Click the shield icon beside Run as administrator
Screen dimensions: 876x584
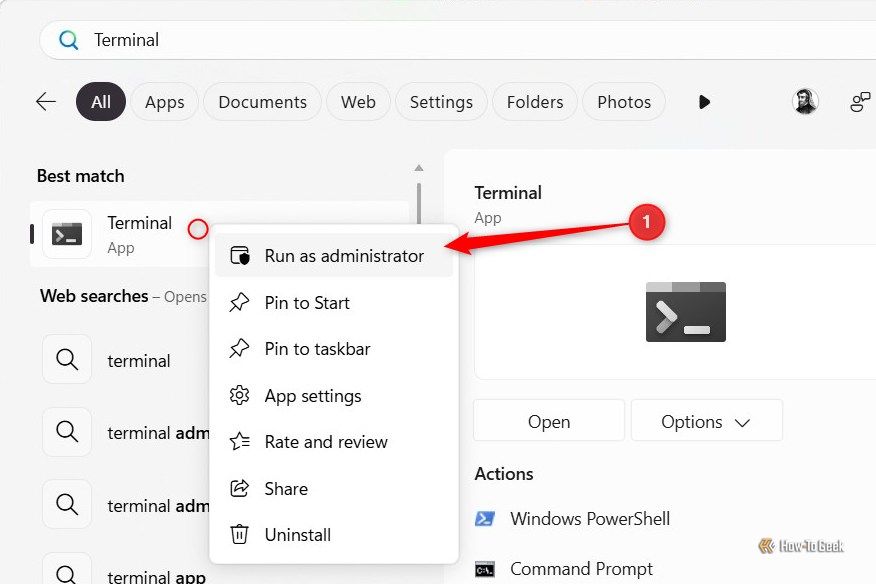240,255
